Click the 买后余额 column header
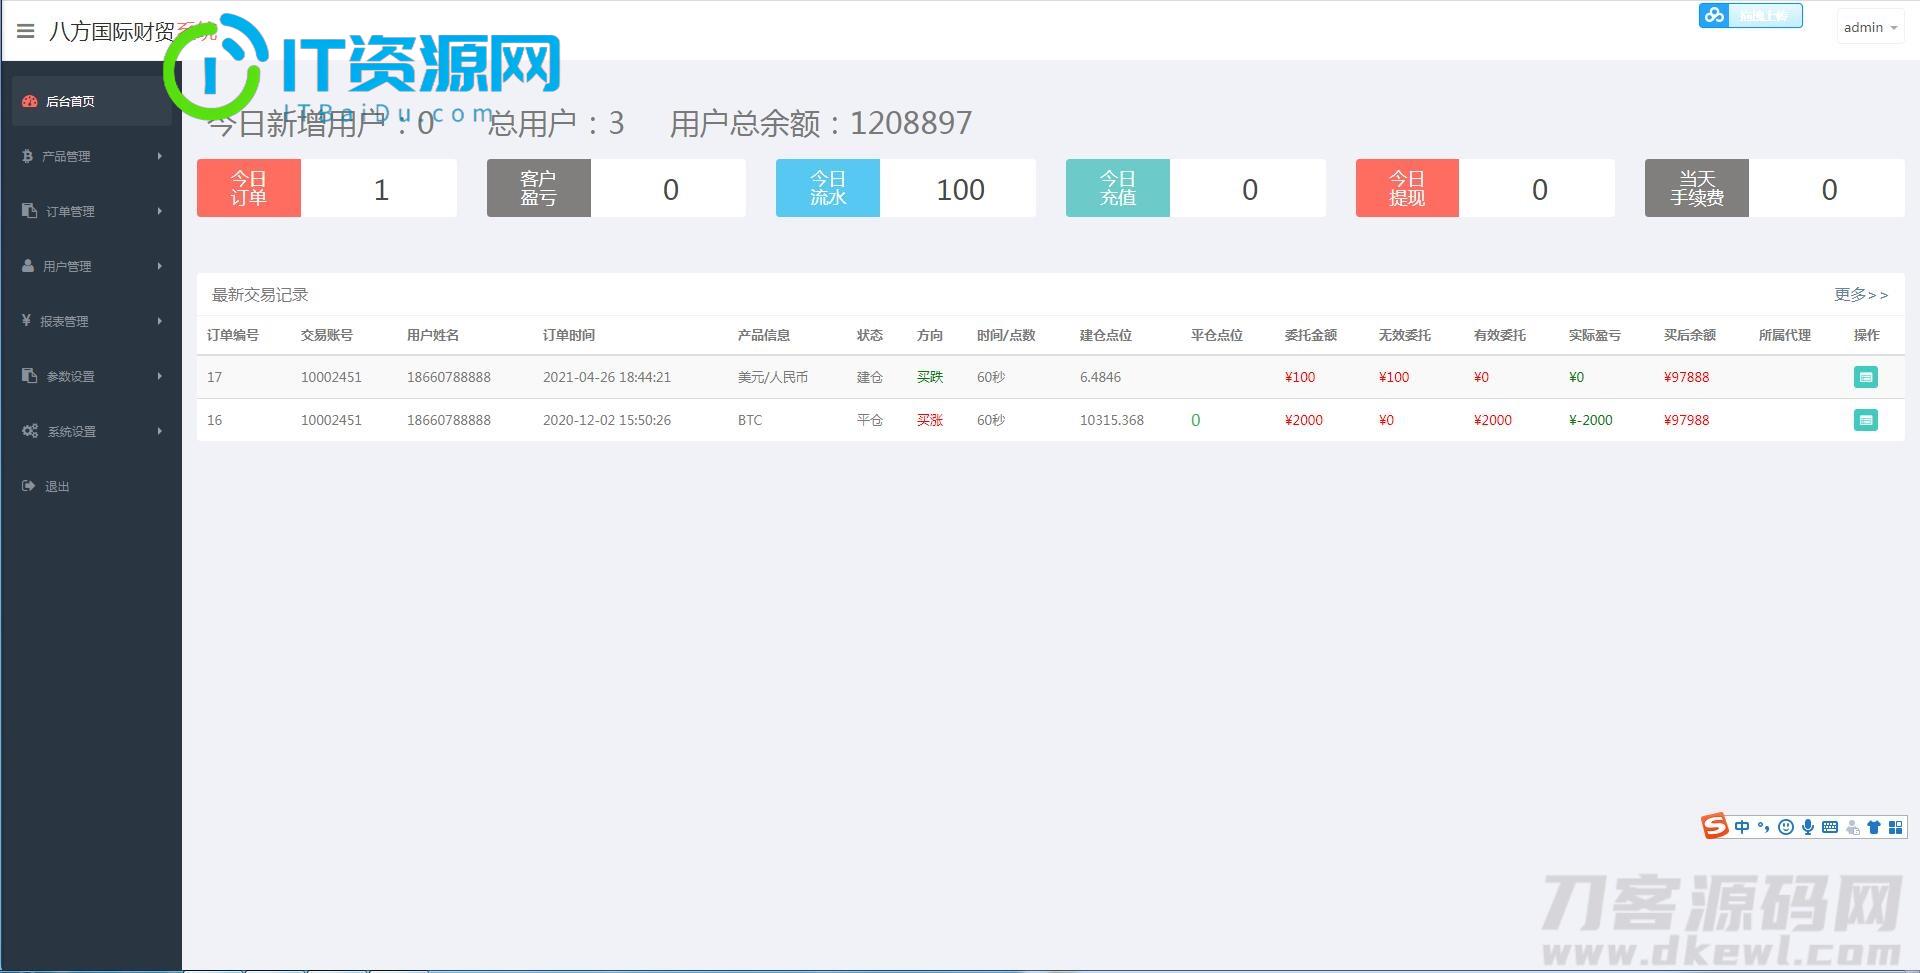Viewport: 1920px width, 973px height. (x=1690, y=335)
